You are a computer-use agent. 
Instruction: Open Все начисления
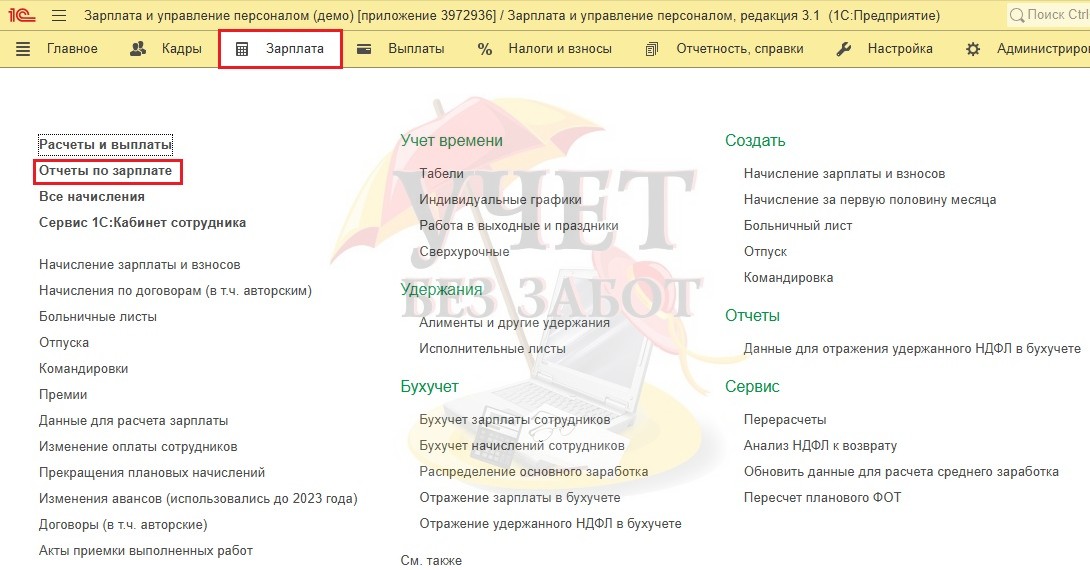click(92, 197)
